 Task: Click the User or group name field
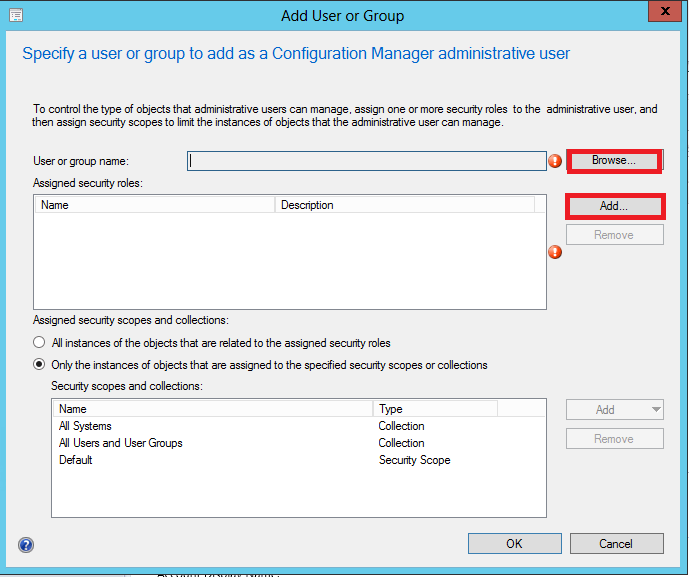coord(366,161)
